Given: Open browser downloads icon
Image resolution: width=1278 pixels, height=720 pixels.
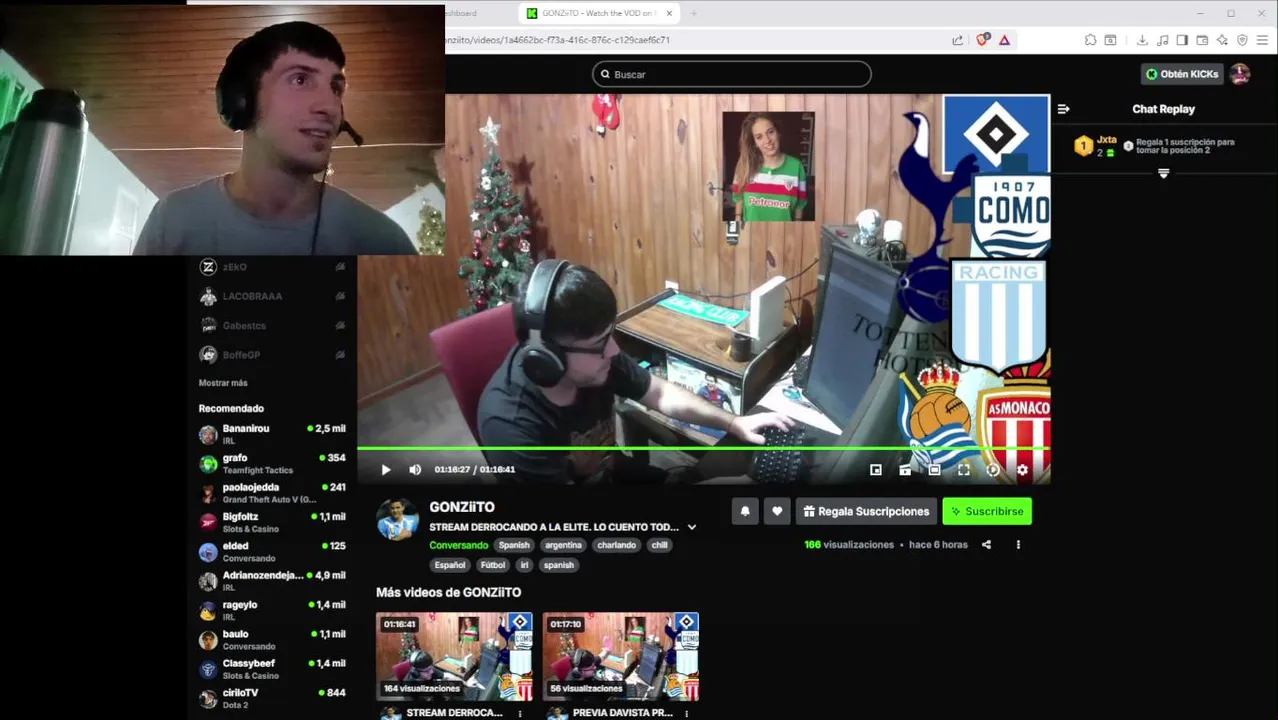Looking at the screenshot, I should point(1142,40).
